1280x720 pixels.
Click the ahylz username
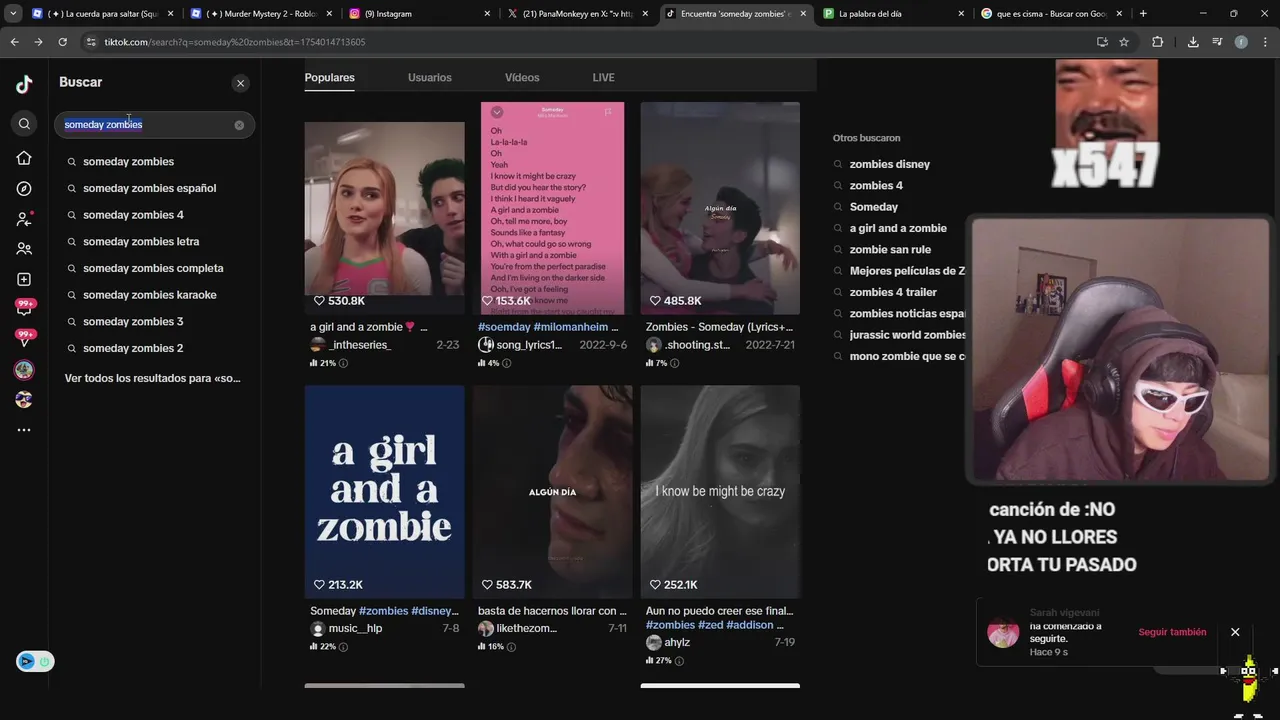pos(677,643)
